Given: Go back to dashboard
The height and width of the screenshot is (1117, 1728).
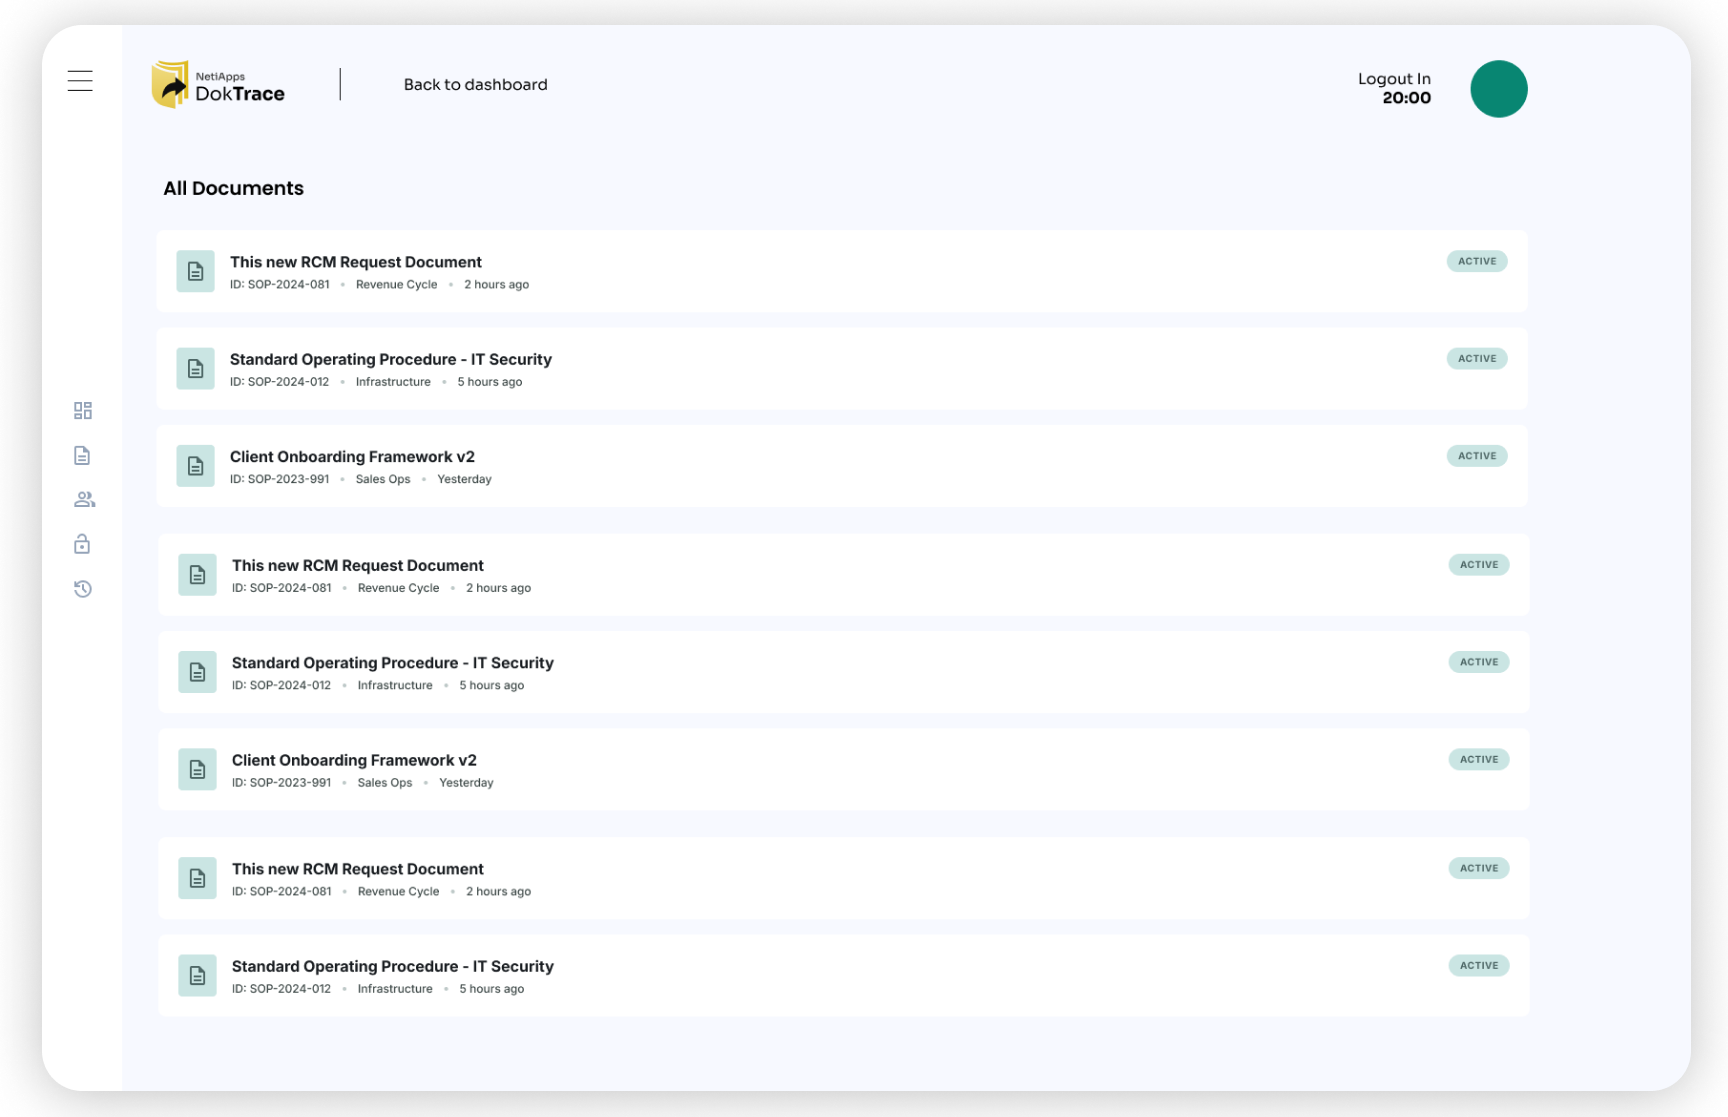Looking at the screenshot, I should point(475,85).
